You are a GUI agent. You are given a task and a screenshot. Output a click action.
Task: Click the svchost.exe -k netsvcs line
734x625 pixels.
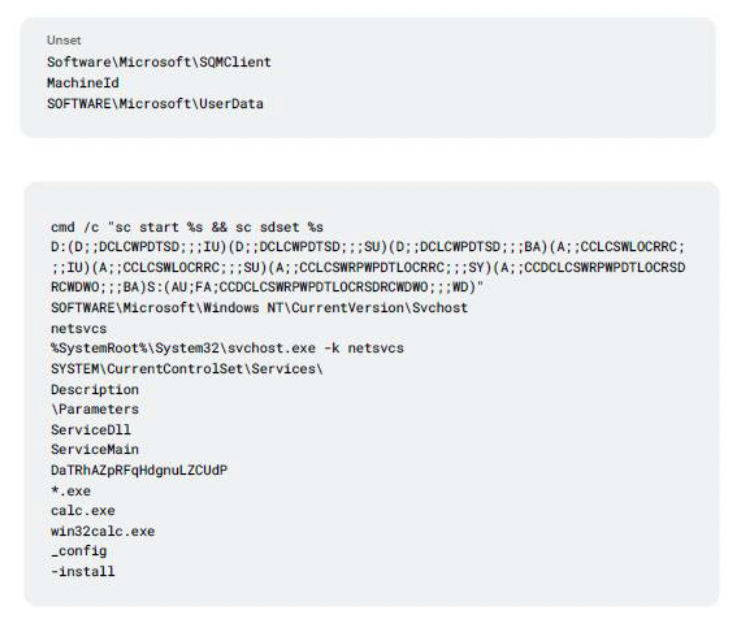(x=228, y=348)
